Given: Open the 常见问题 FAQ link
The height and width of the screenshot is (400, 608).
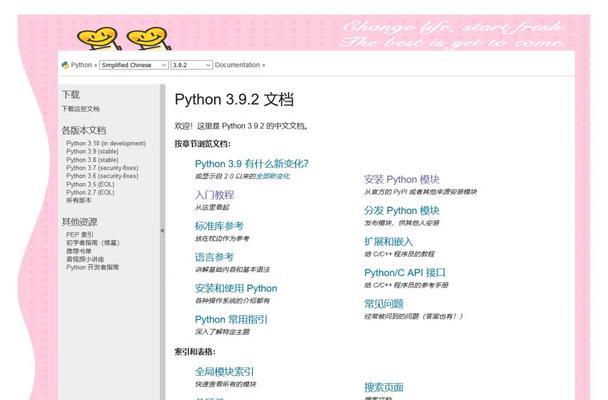Looking at the screenshot, I should (x=383, y=303).
